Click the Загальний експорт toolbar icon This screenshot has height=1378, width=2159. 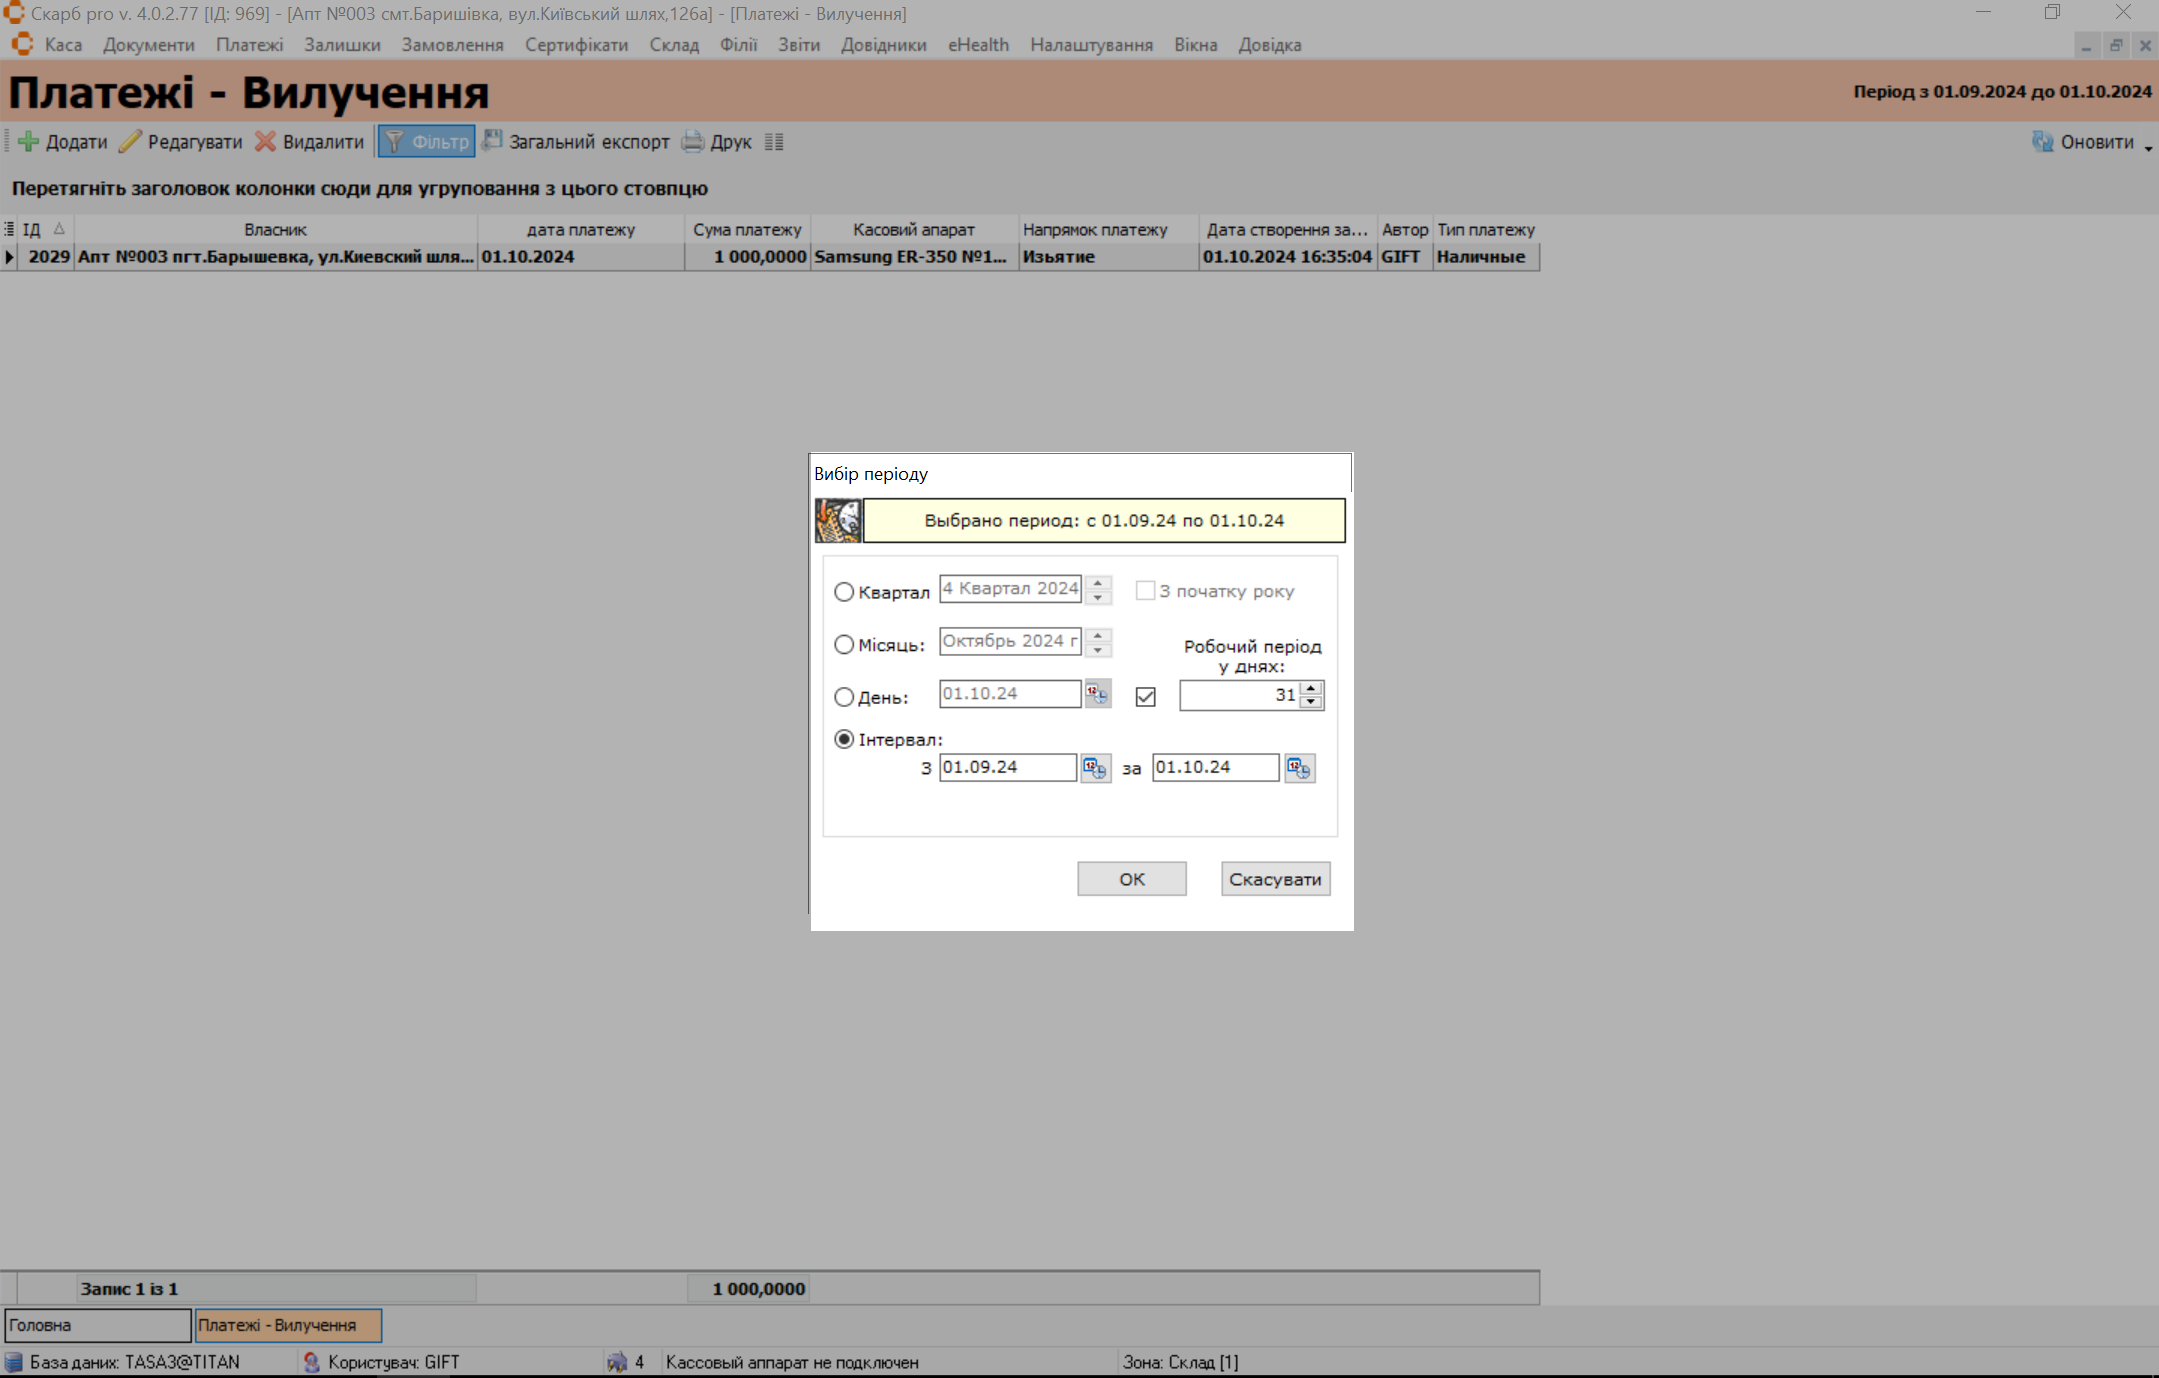pyautogui.click(x=492, y=141)
